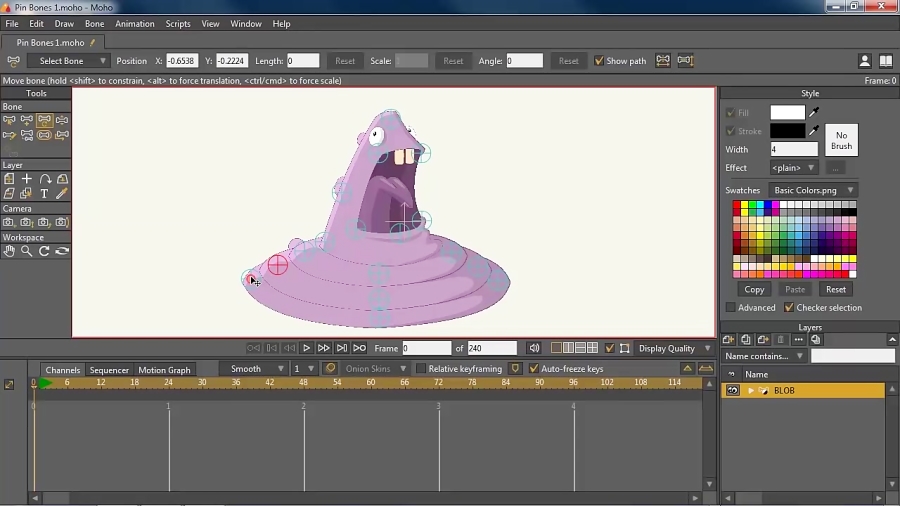Click the new layer icon in Layers panel
Screen dimensions: 900x506
tap(729, 340)
